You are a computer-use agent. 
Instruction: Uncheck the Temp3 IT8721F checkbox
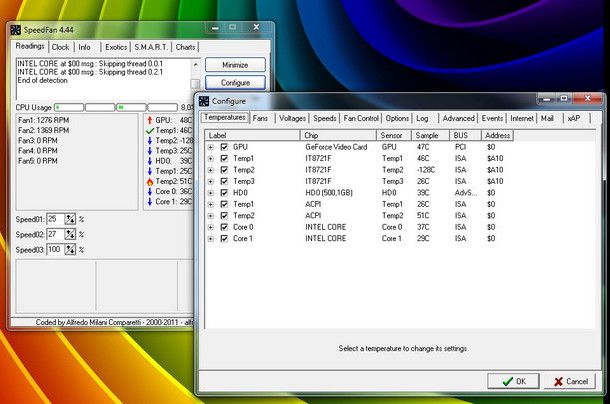click(224, 181)
